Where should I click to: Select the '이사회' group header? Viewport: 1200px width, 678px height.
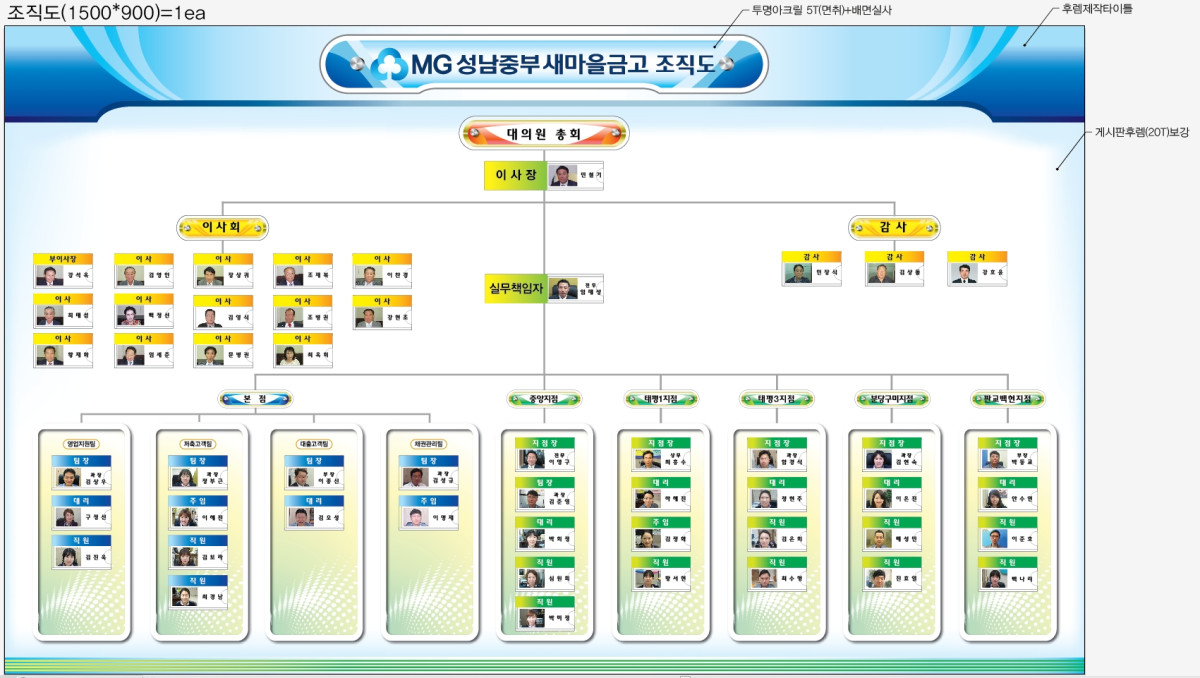[222, 228]
